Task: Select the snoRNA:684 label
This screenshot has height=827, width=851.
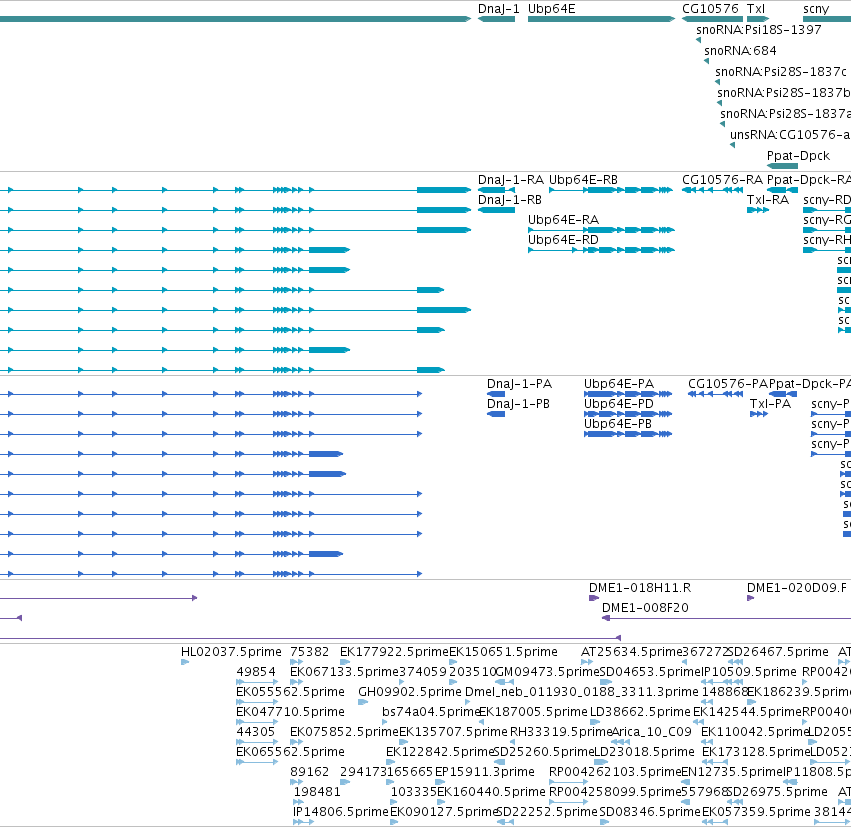Action: 740,50
